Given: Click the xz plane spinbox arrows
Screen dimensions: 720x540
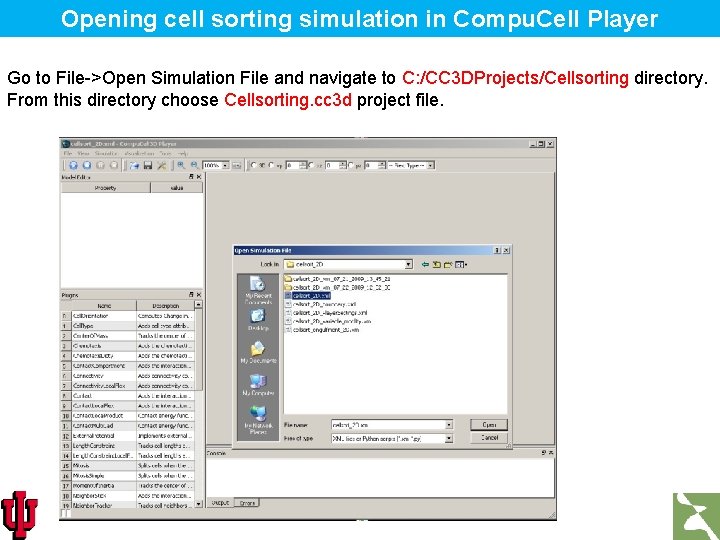Looking at the screenshot, I should click(x=342, y=165).
